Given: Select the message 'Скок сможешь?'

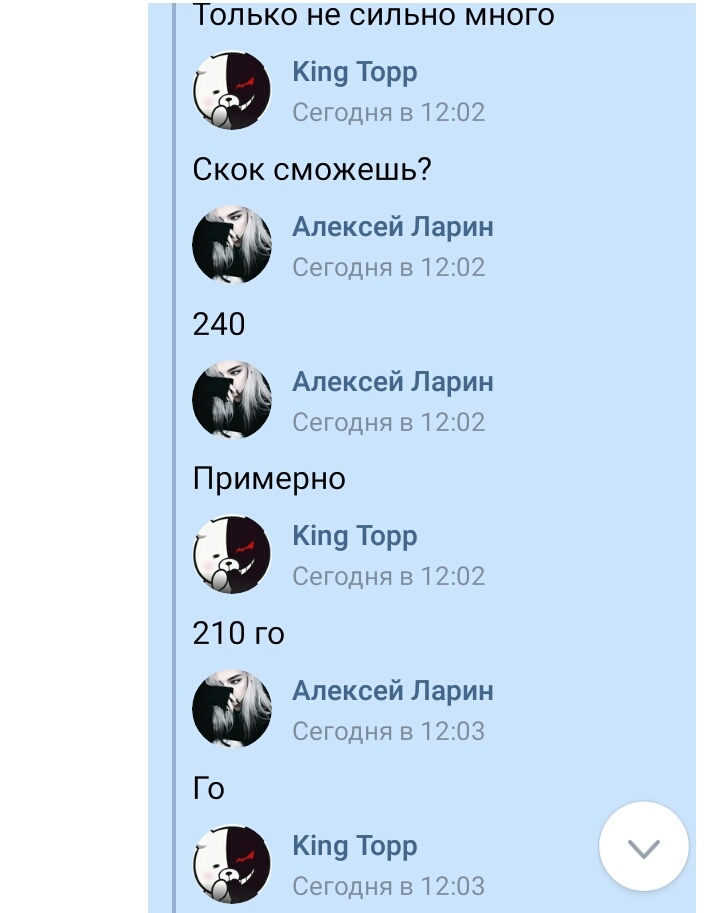Looking at the screenshot, I should (312, 169).
